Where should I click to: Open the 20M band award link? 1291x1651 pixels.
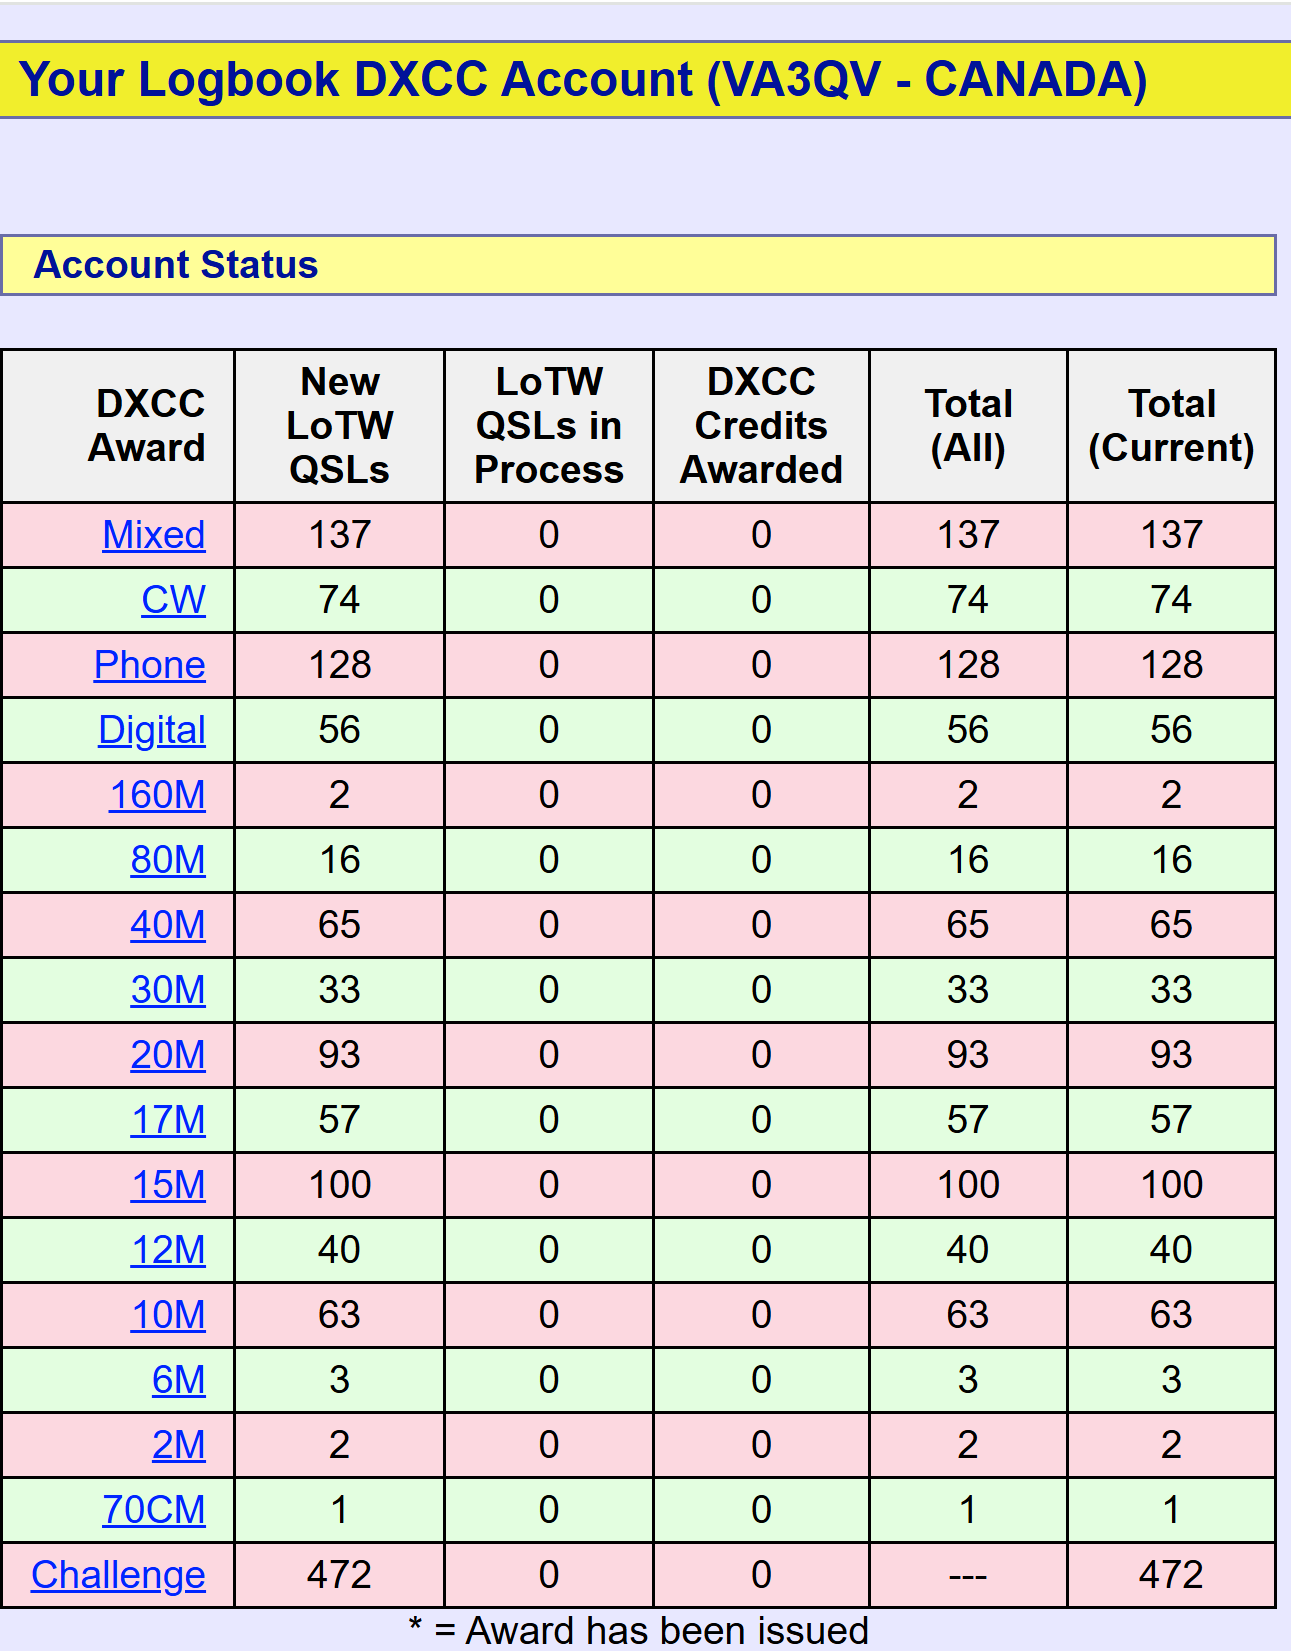pos(168,1055)
